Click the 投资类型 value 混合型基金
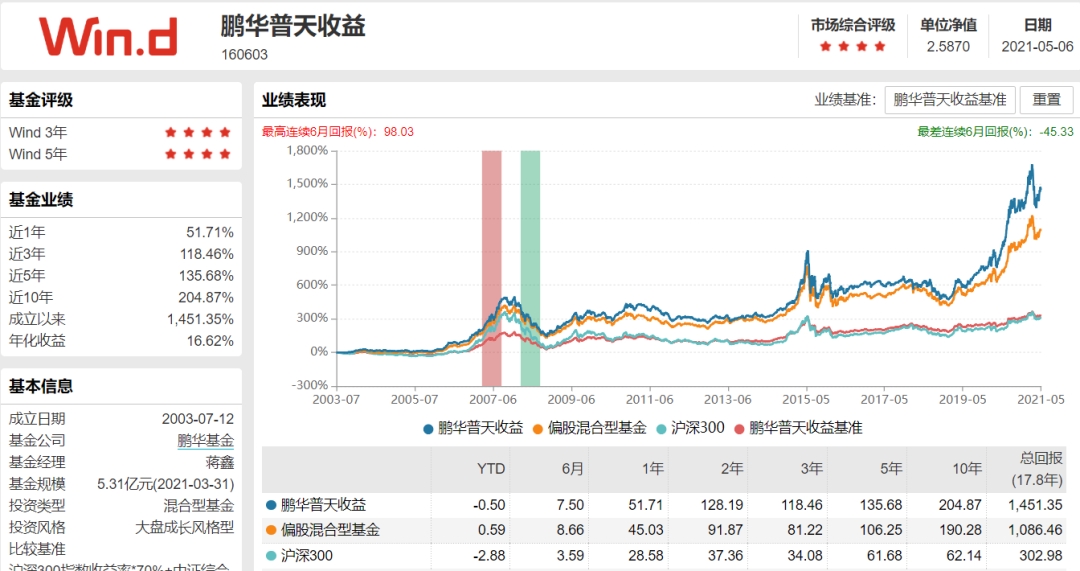The width and height of the screenshot is (1080, 571). 198,506
